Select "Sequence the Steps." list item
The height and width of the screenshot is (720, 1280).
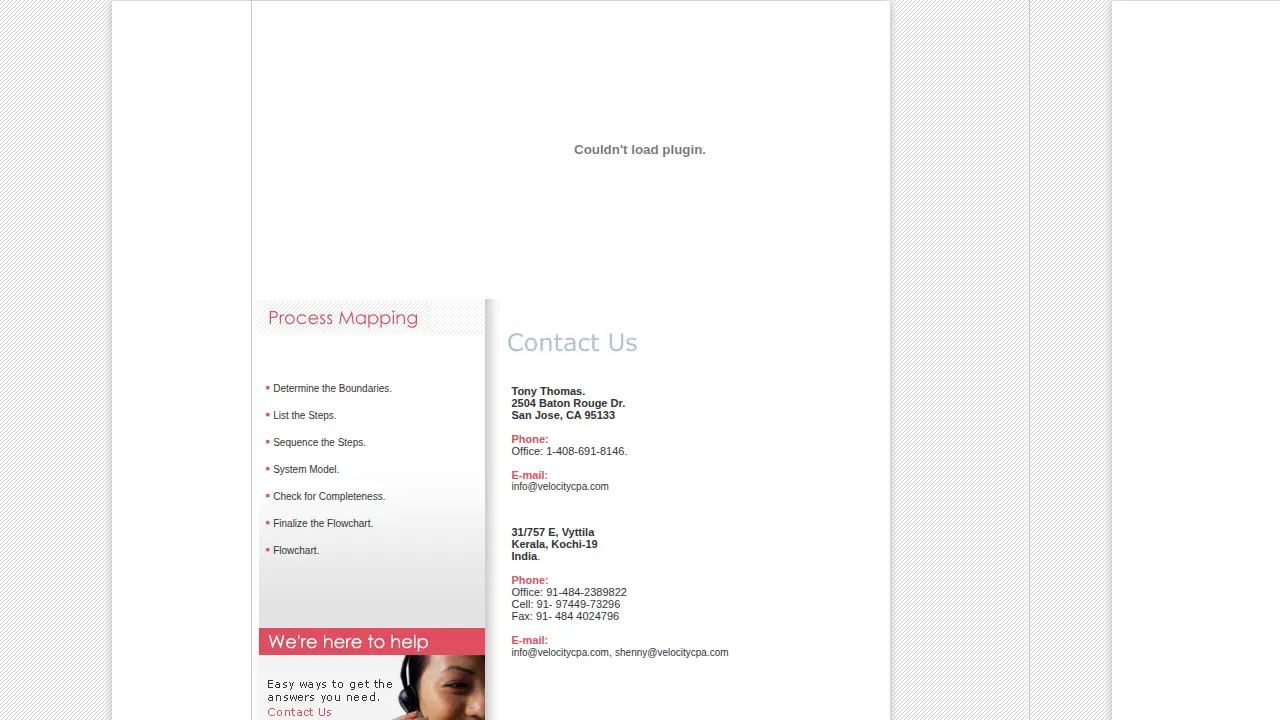click(x=319, y=442)
